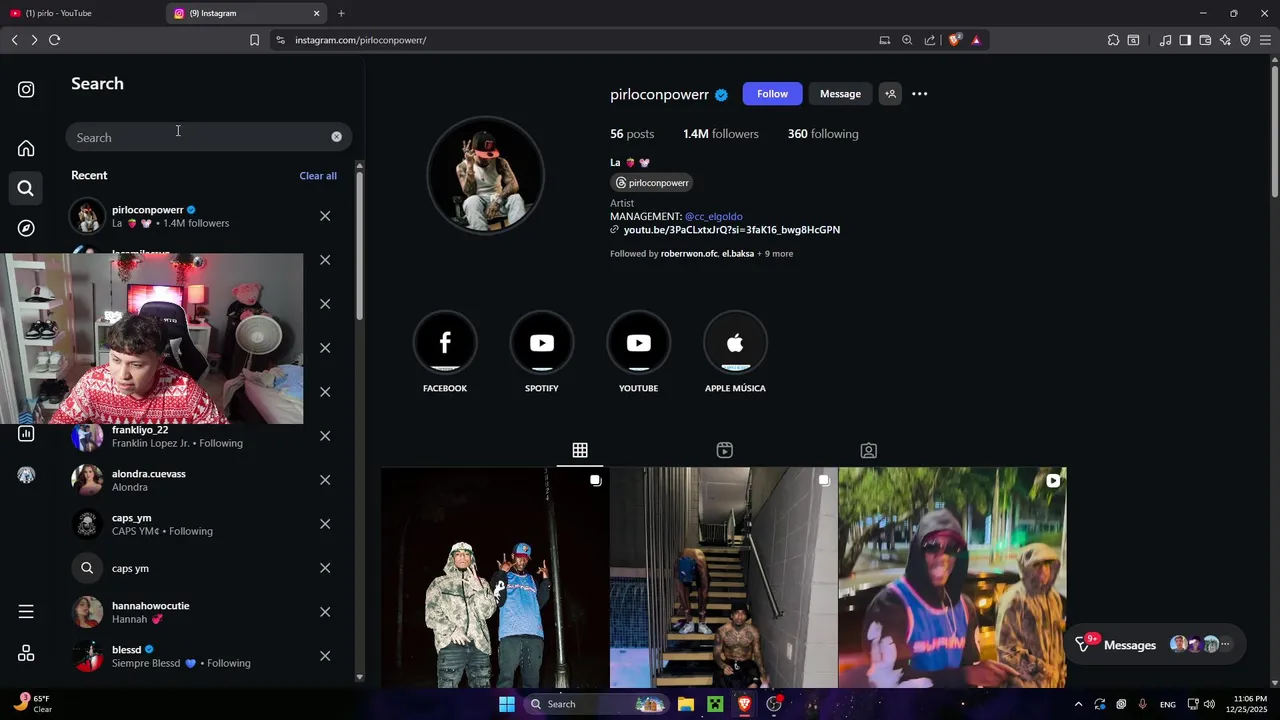Open the More hamburger menu in sidebar

coord(26,611)
